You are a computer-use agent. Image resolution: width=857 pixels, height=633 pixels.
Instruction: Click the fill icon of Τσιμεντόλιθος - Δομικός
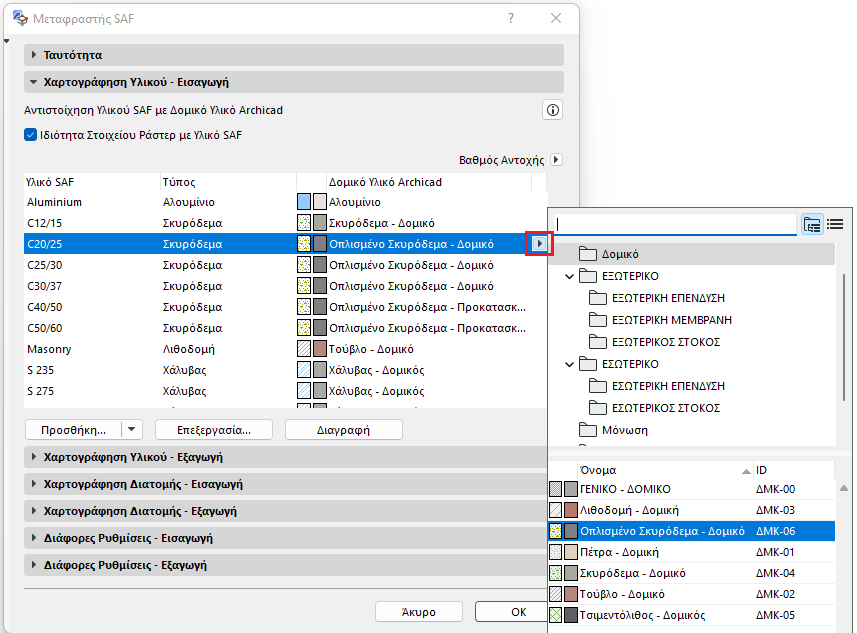click(x=555, y=615)
